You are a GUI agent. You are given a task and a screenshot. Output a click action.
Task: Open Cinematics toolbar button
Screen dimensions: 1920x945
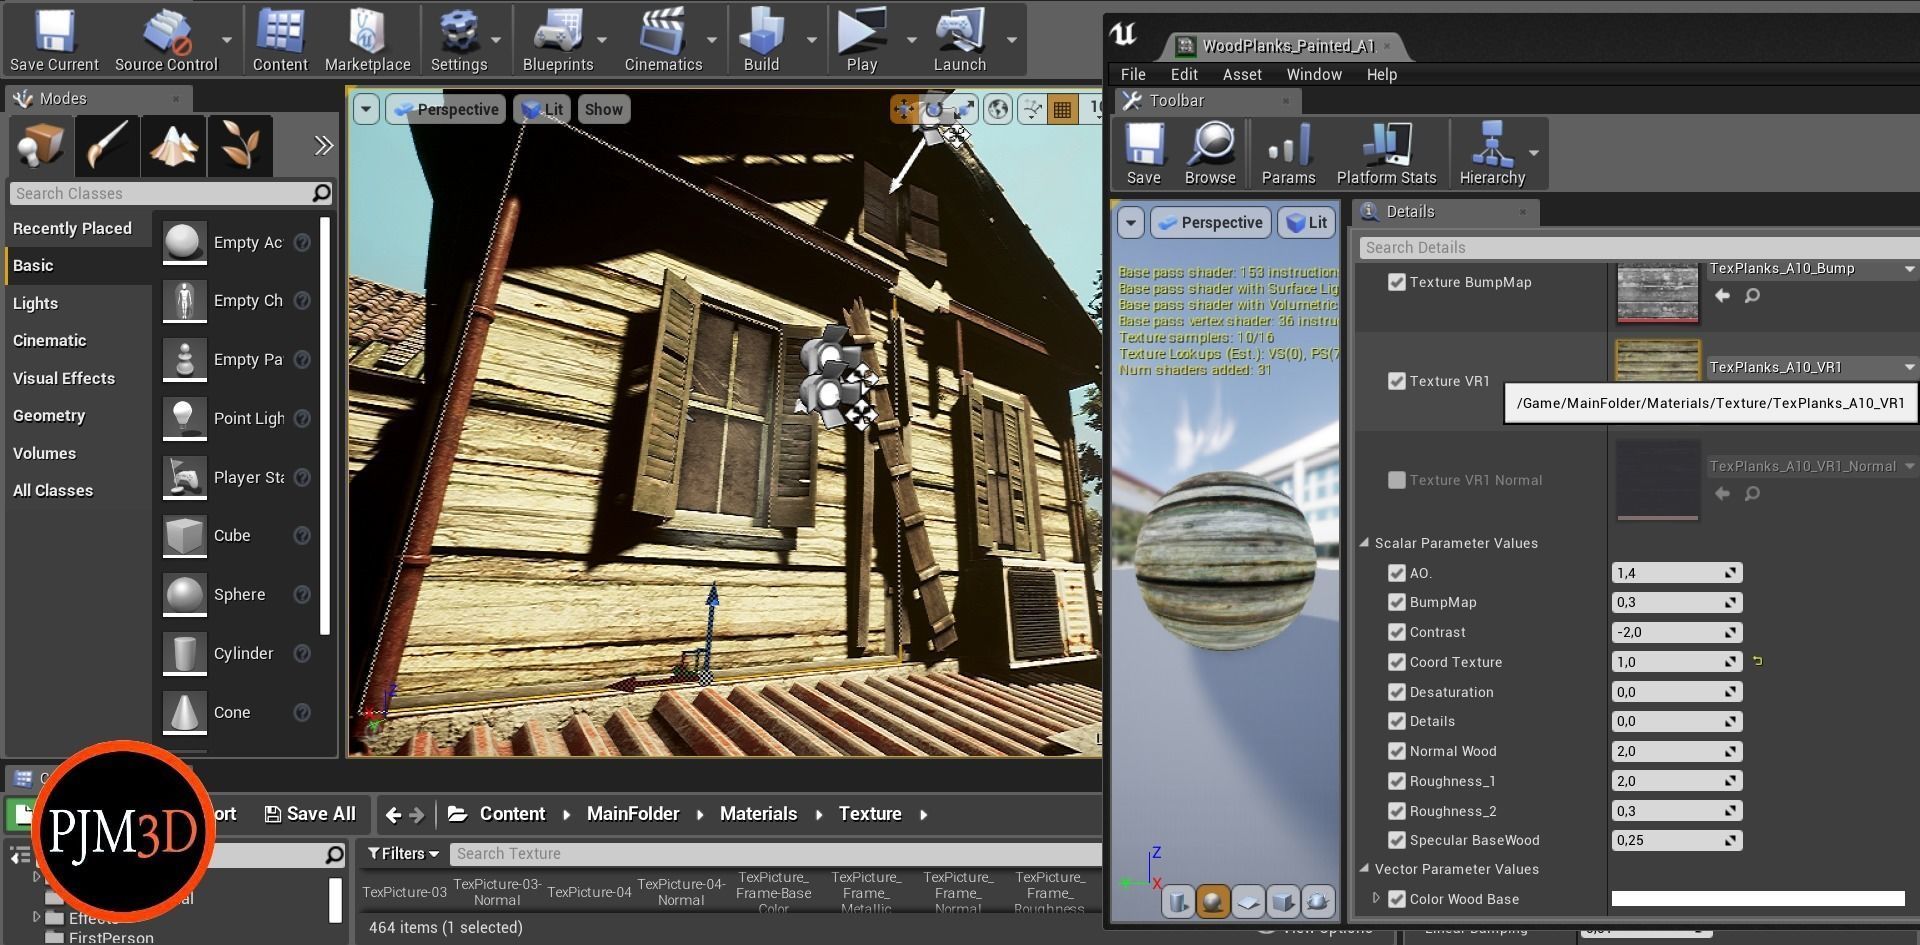[663, 40]
